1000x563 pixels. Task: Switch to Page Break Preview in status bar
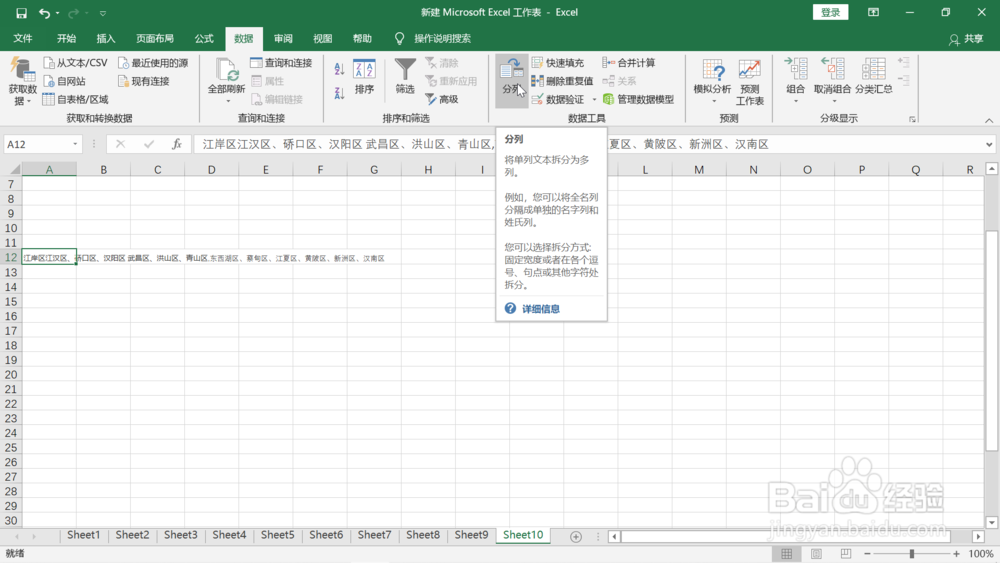tap(846, 553)
